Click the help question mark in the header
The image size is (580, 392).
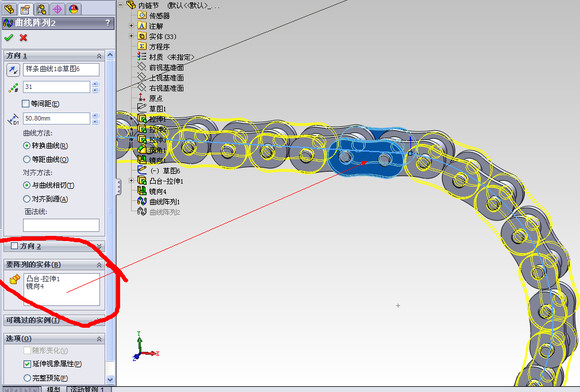[x=108, y=23]
